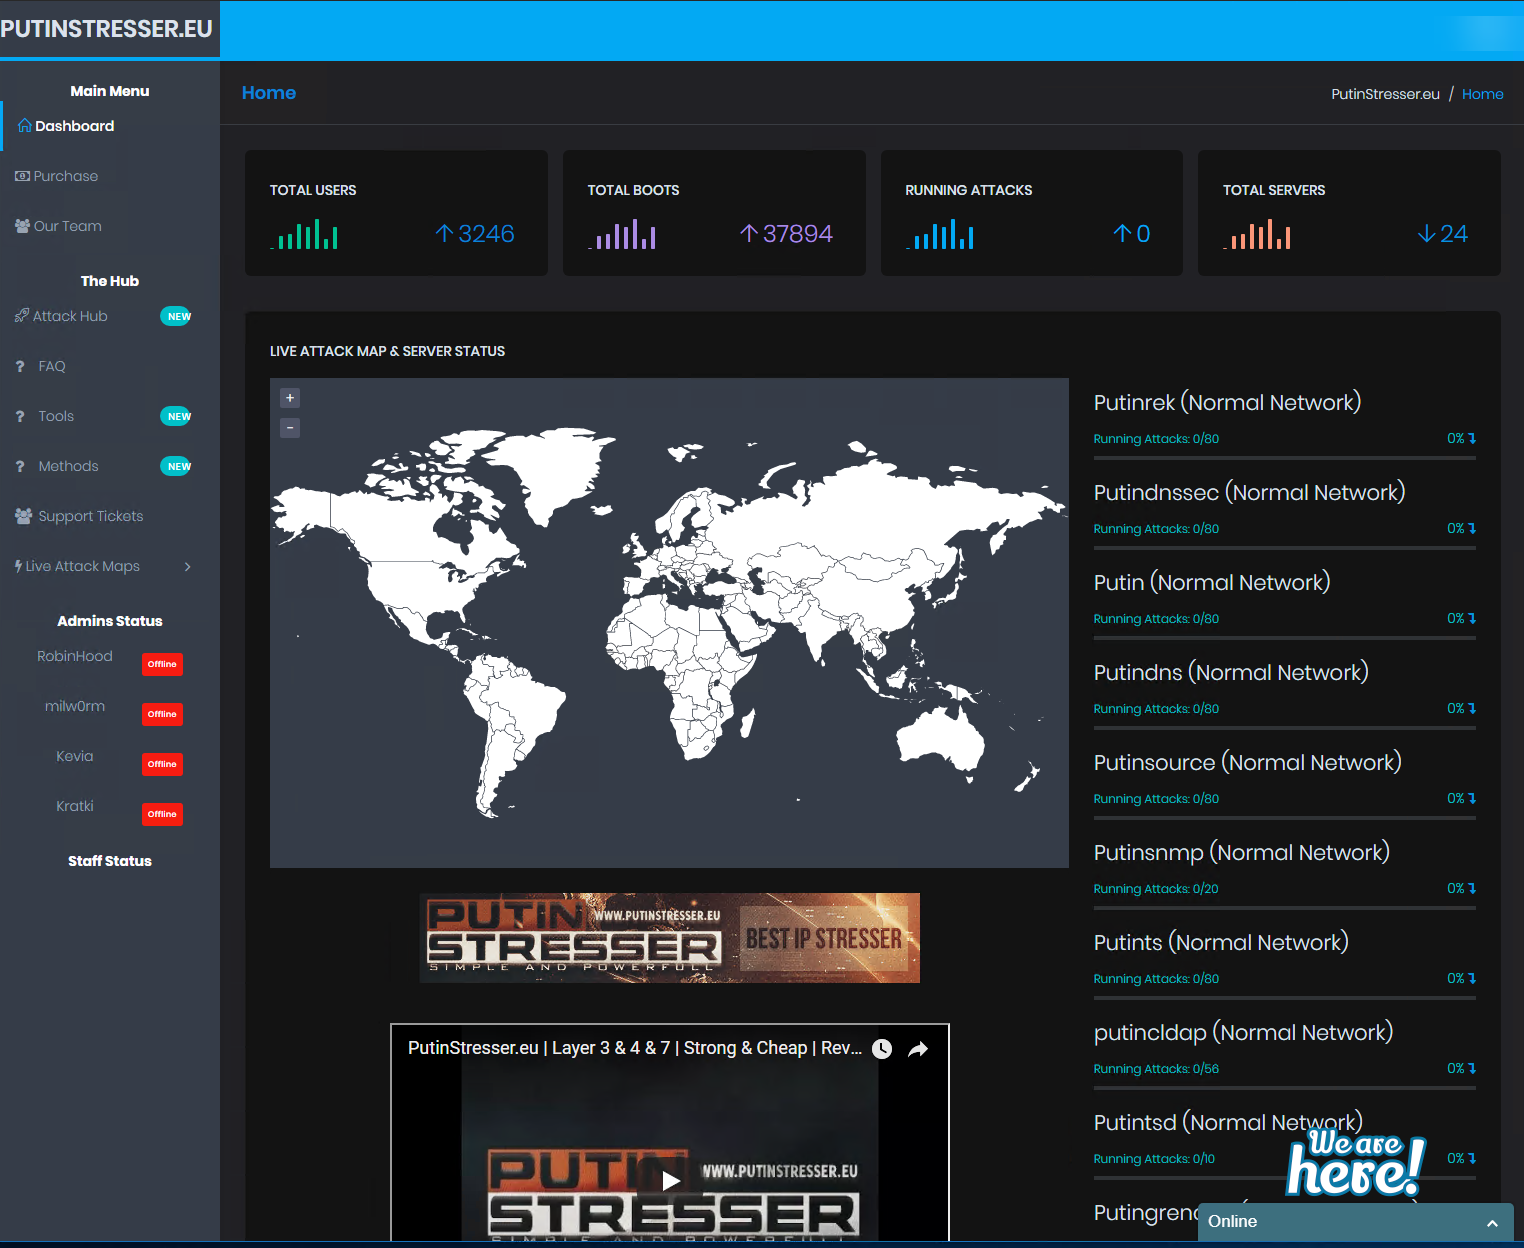Click the Putin (Normal Network) server title
The height and width of the screenshot is (1248, 1524).
pos(1212,582)
